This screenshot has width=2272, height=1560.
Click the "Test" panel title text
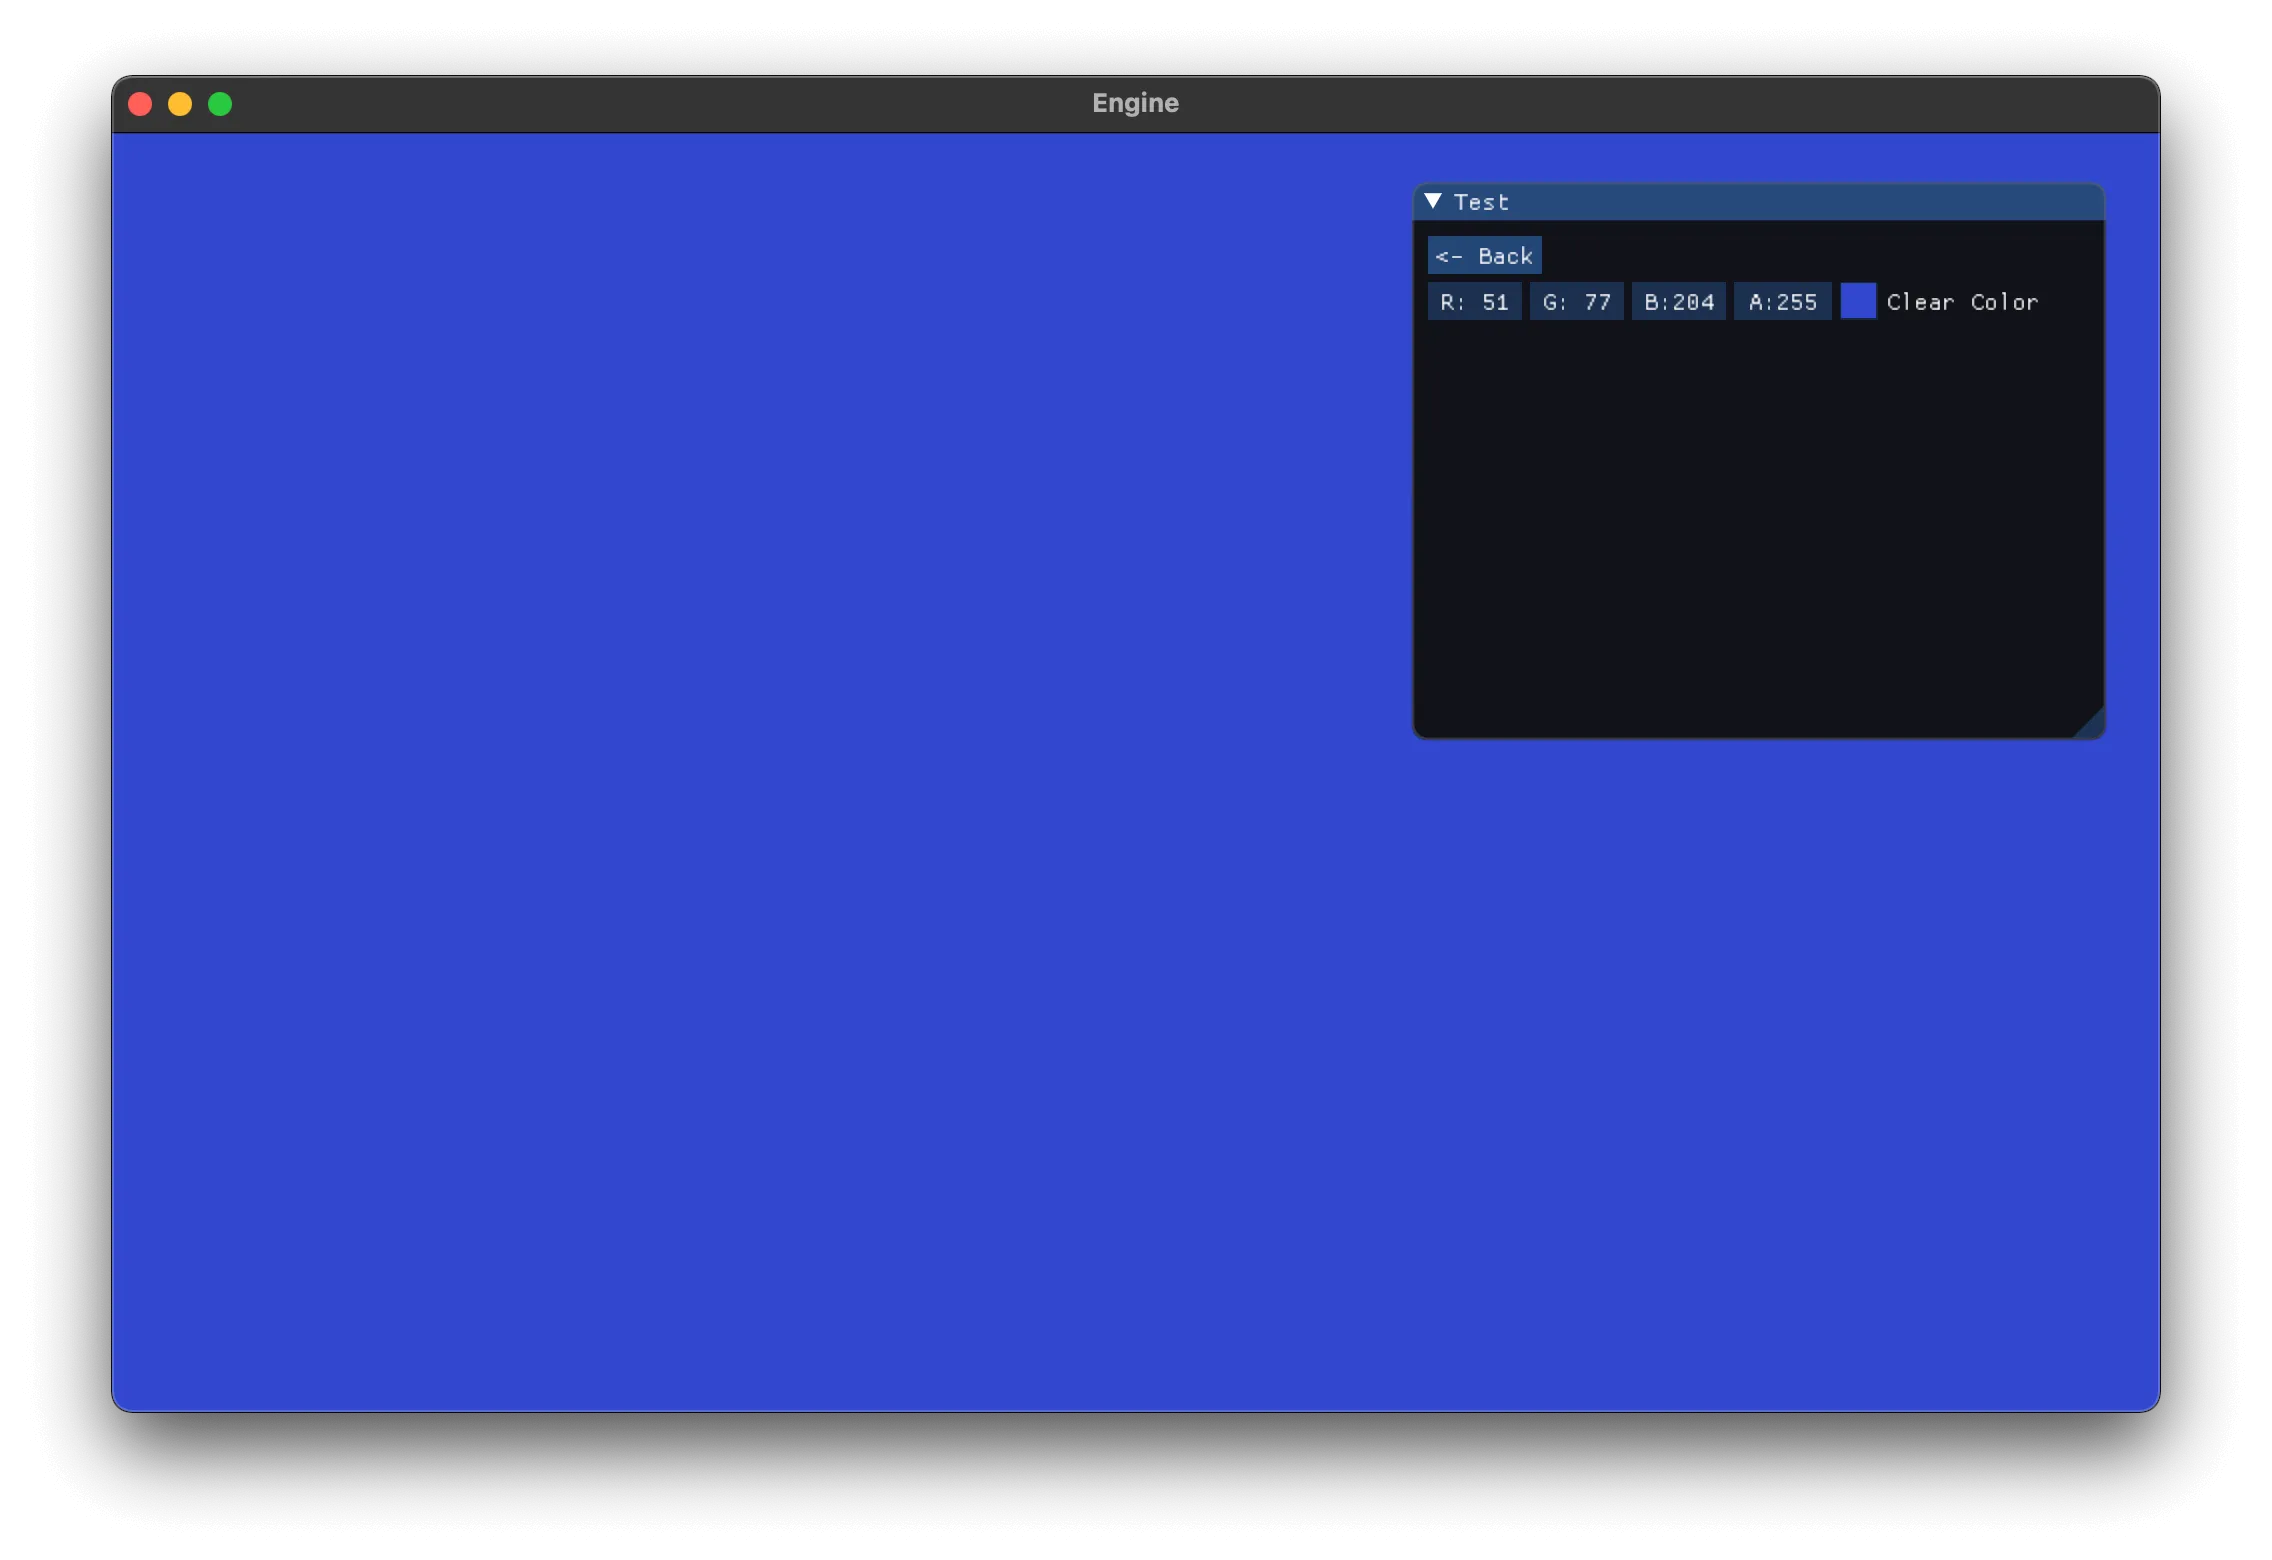tap(1480, 202)
